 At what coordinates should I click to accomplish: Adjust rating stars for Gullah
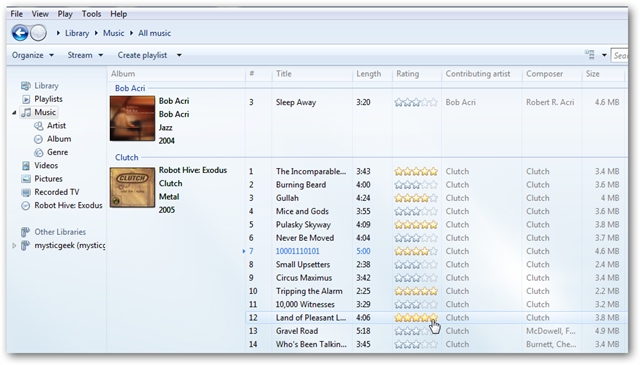pos(416,198)
